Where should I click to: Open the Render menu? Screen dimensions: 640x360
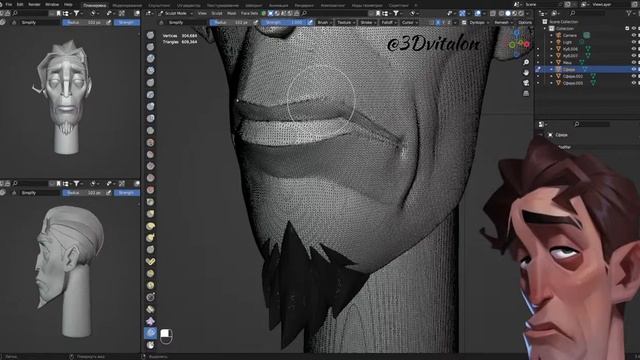coord(34,4)
